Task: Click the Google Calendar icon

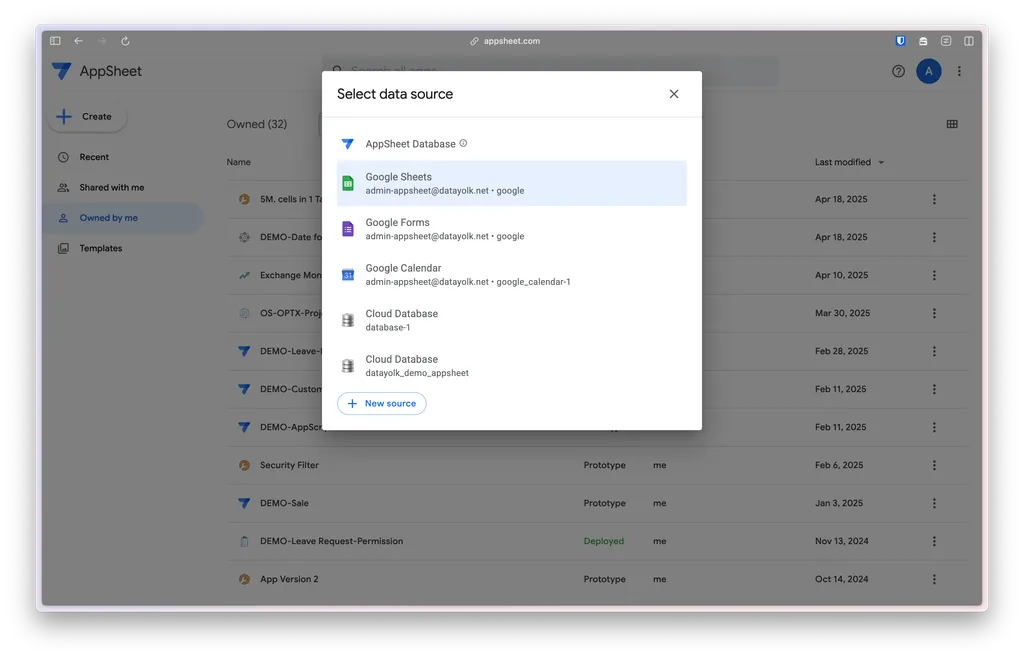Action: 348,275
